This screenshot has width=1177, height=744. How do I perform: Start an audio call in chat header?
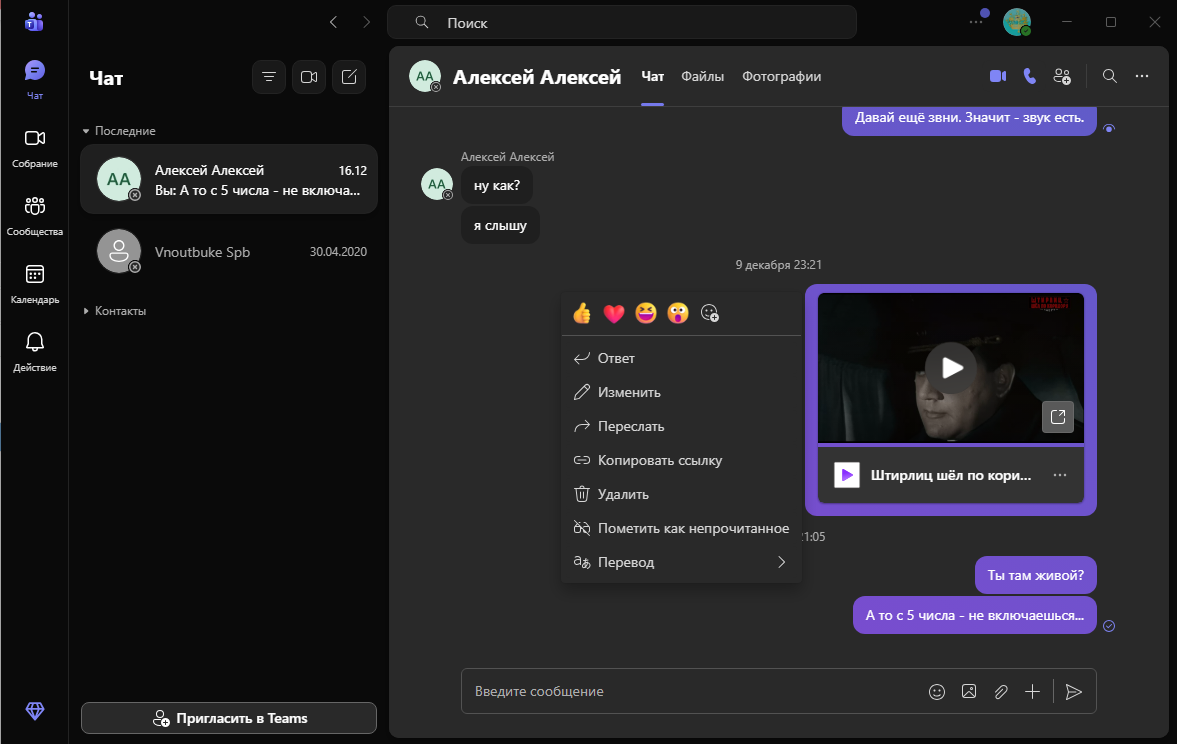(1029, 76)
